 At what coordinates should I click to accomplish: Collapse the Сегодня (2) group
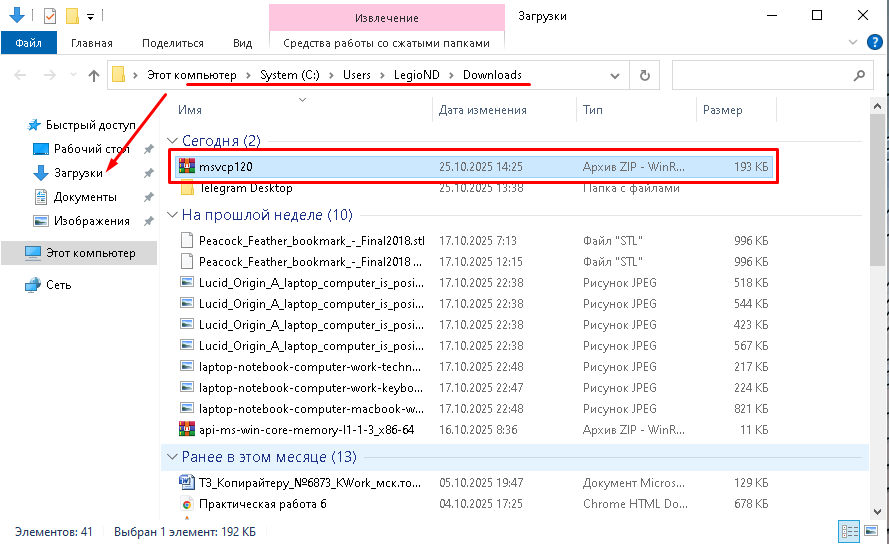[173, 141]
